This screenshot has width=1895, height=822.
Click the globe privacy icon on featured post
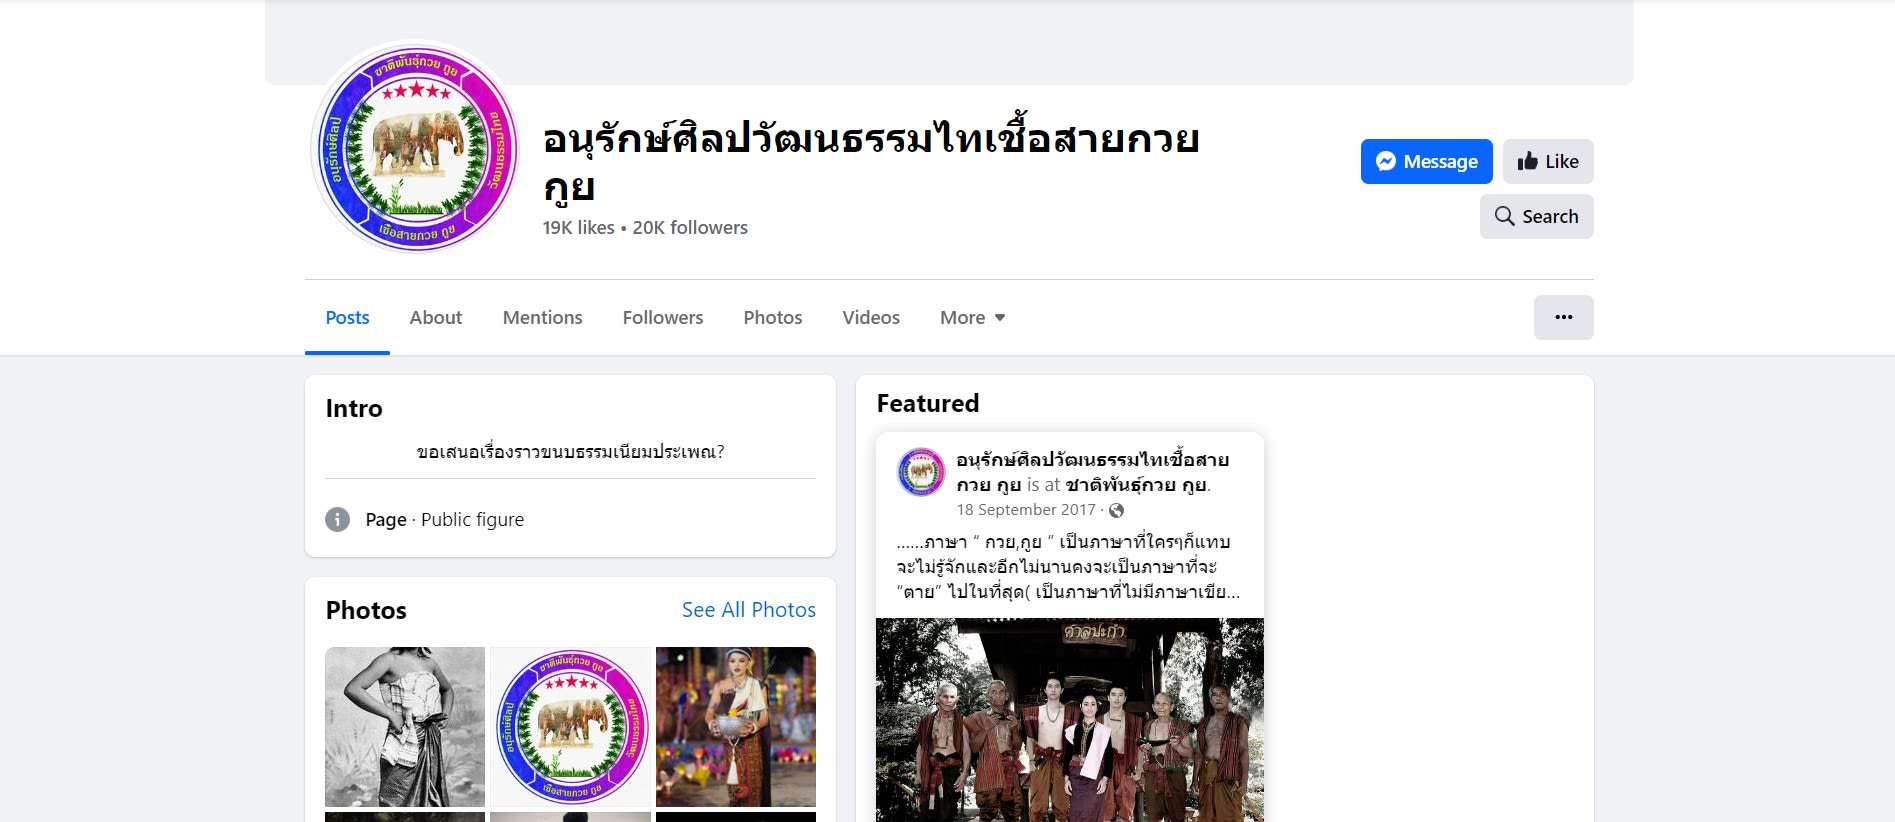click(x=1117, y=511)
